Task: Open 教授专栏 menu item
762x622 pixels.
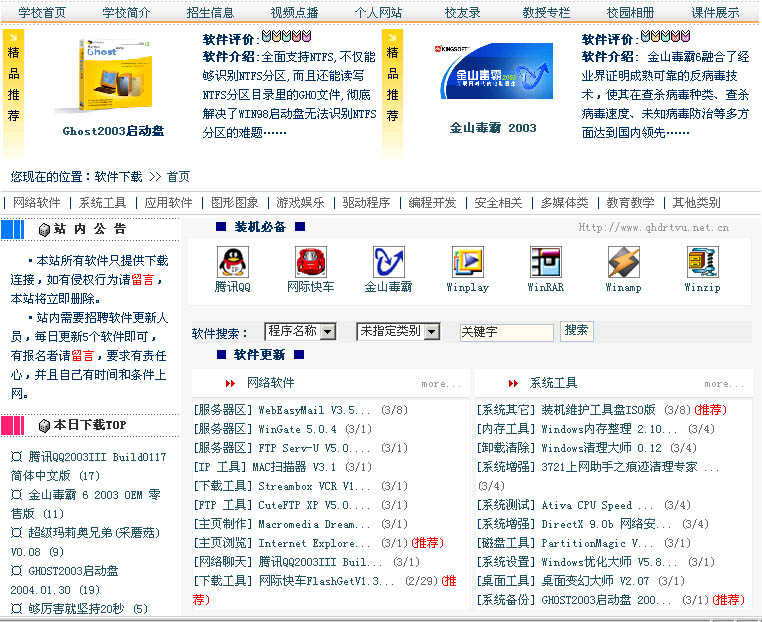Action: tap(546, 13)
